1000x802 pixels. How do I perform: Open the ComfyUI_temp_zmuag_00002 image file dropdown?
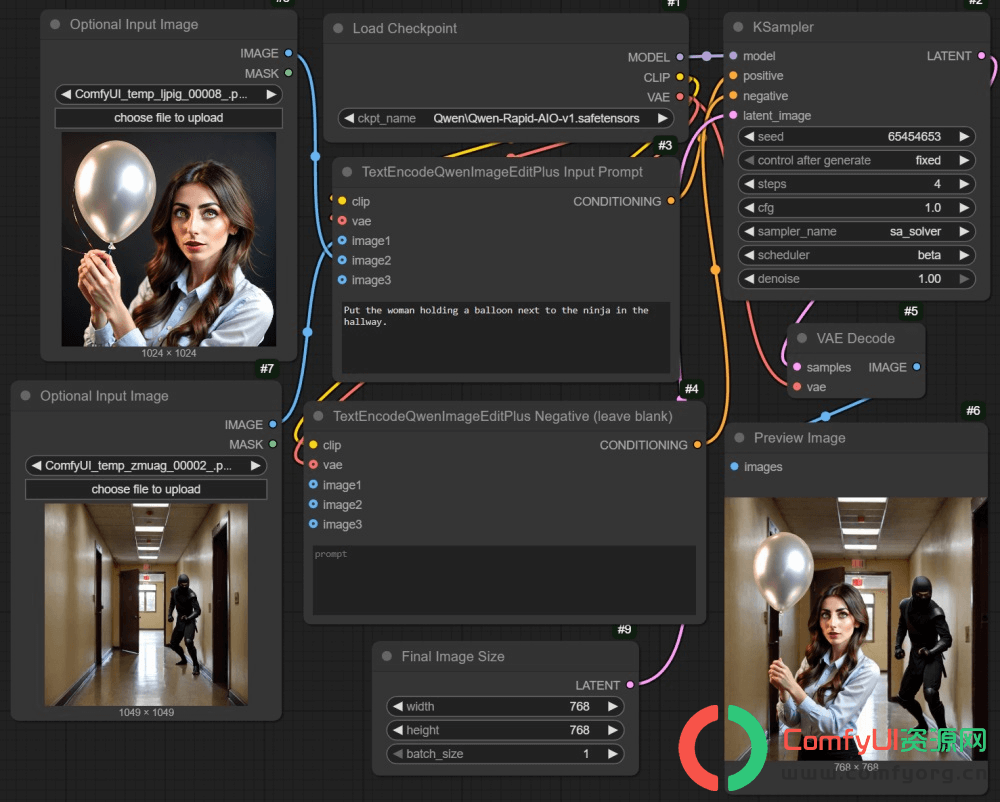coord(146,466)
